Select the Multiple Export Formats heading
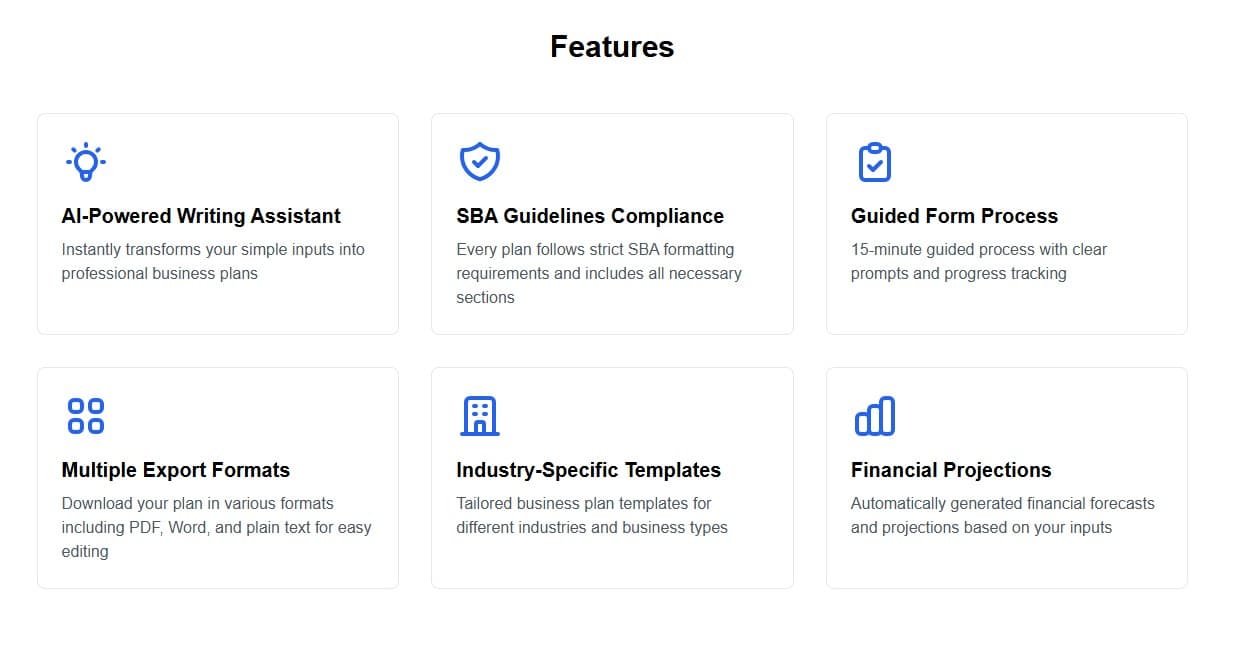This screenshot has width=1260, height=670. point(176,470)
